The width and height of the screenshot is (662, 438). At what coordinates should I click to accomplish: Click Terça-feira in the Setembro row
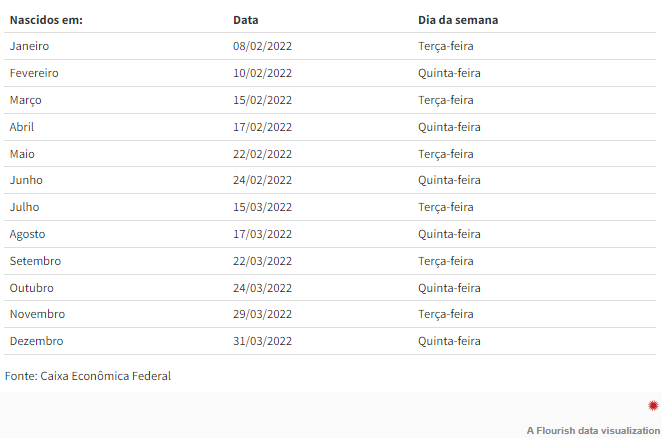(x=445, y=261)
